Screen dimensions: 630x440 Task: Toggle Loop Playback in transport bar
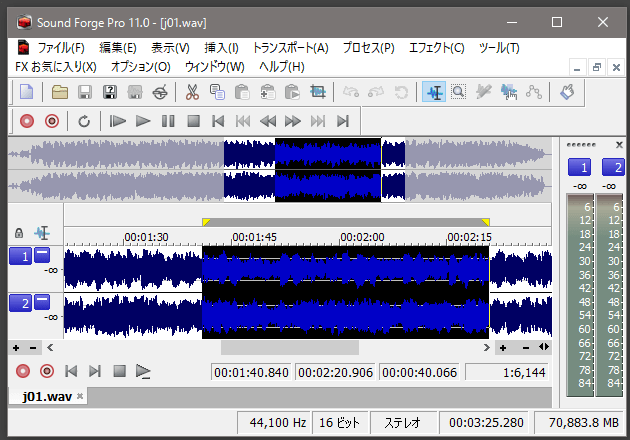click(84, 121)
